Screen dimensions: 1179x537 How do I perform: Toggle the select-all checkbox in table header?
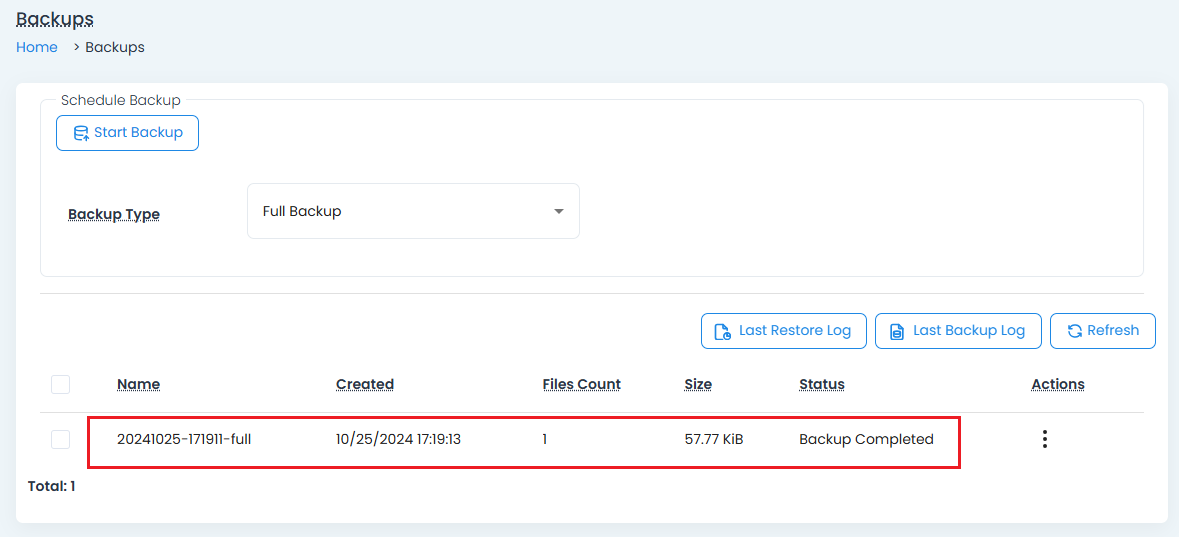pyautogui.click(x=61, y=384)
